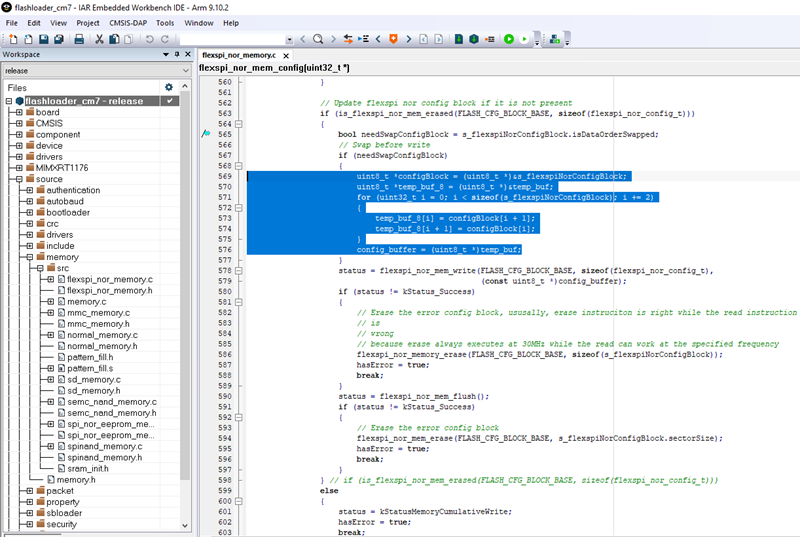Expand the flexspi_nor_memory.c tree node
The width and height of the screenshot is (800, 537).
point(51,279)
